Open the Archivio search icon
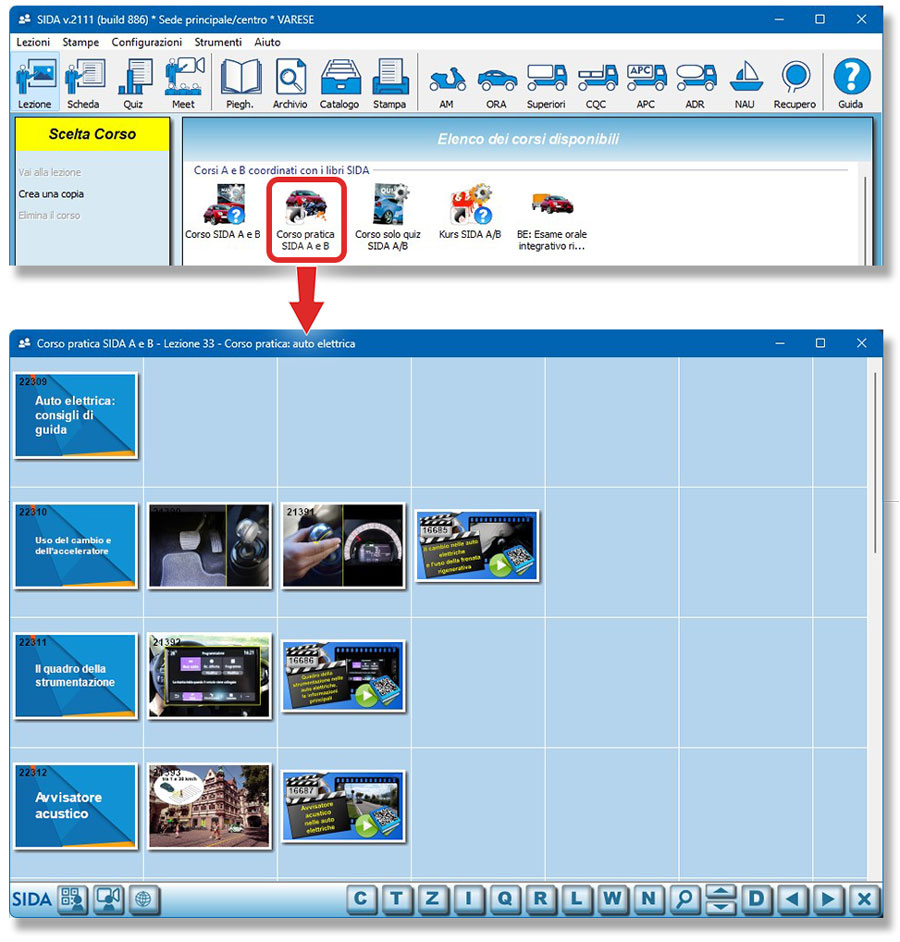Screen dimensions: 900x942 pos(290,83)
